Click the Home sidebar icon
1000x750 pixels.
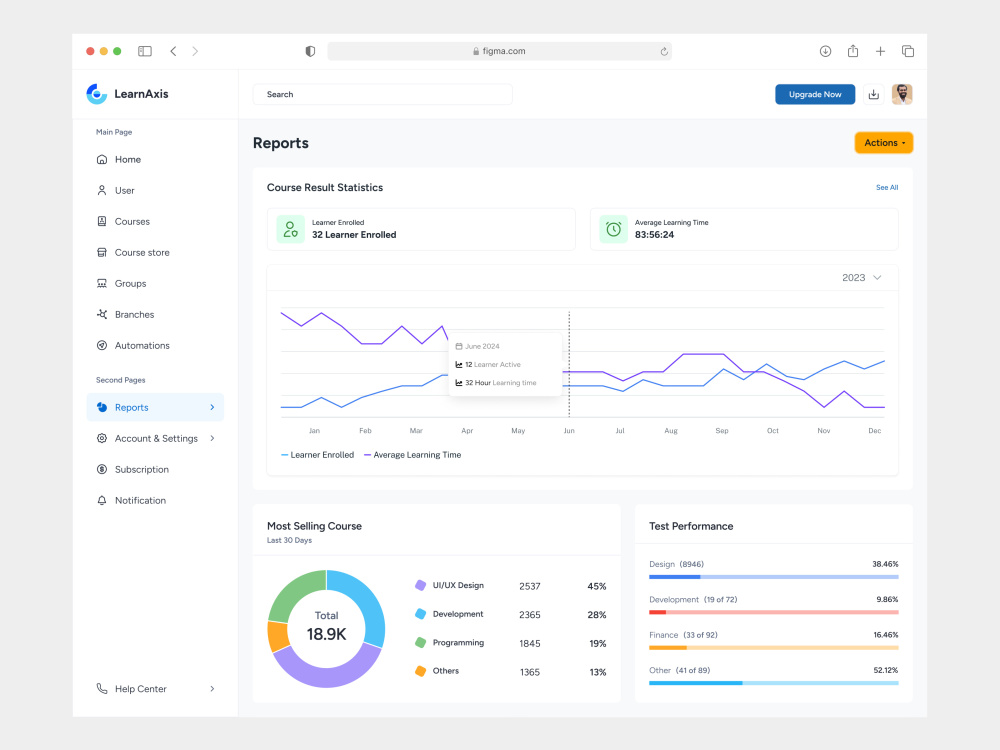click(x=101, y=159)
